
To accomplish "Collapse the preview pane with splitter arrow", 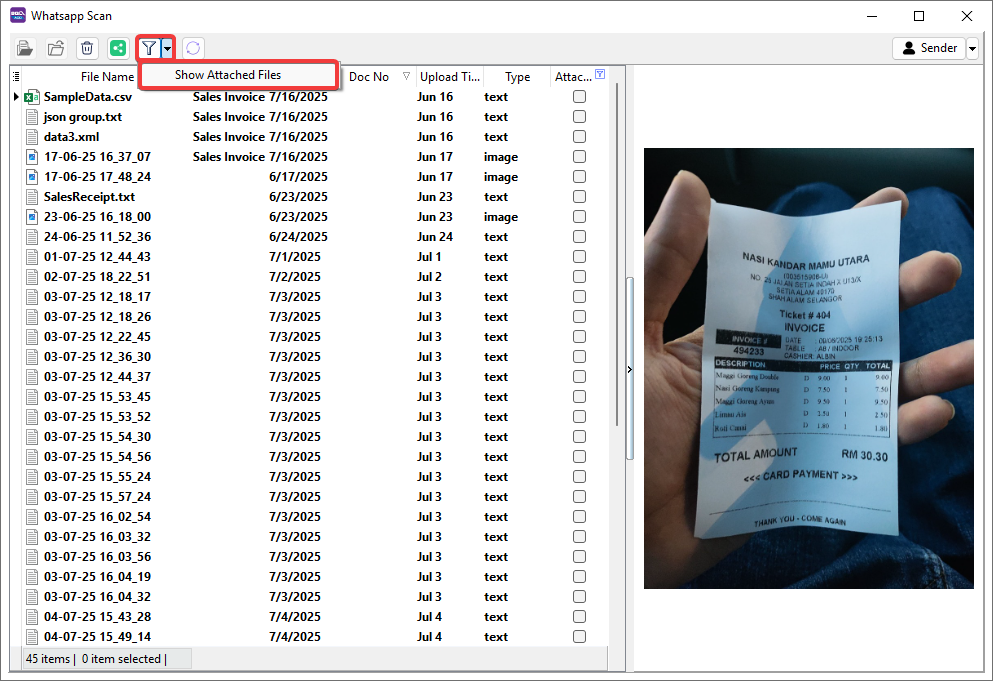I will pos(629,369).
